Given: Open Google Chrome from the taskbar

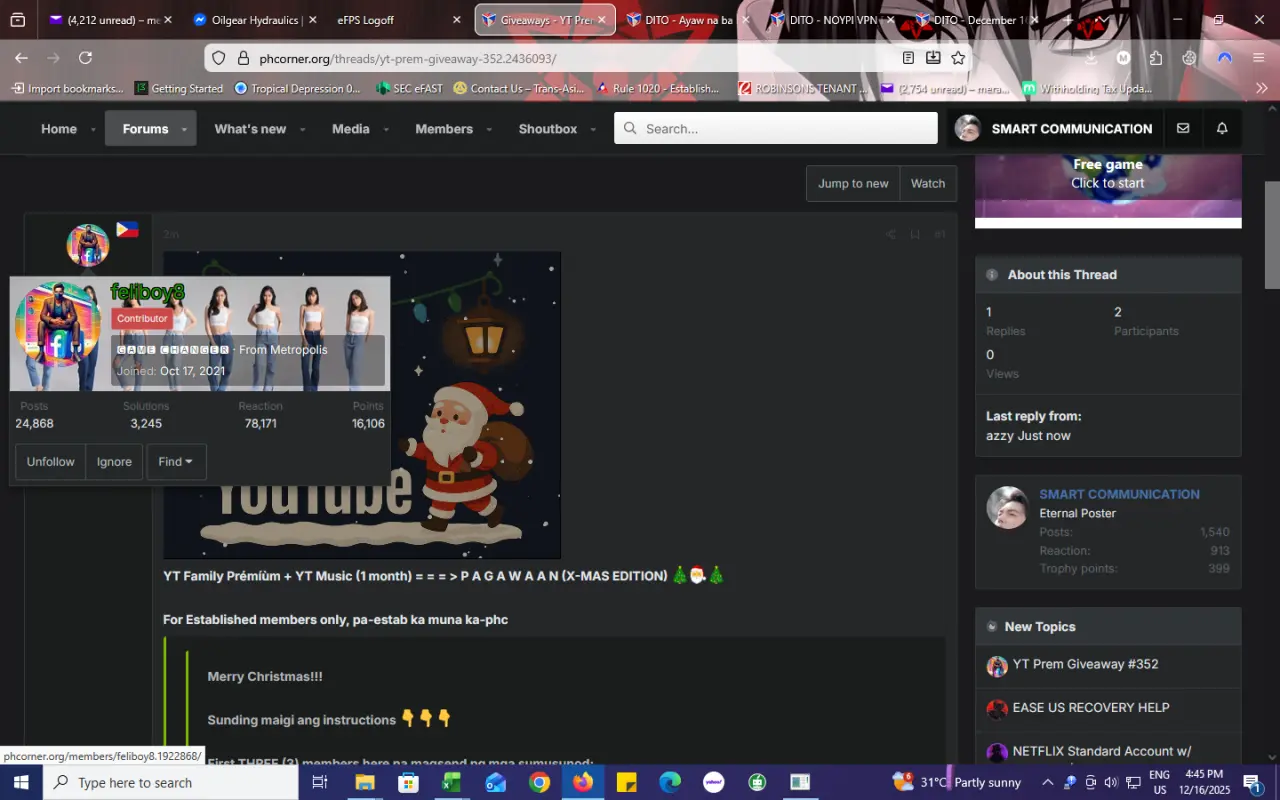Looking at the screenshot, I should [x=539, y=782].
